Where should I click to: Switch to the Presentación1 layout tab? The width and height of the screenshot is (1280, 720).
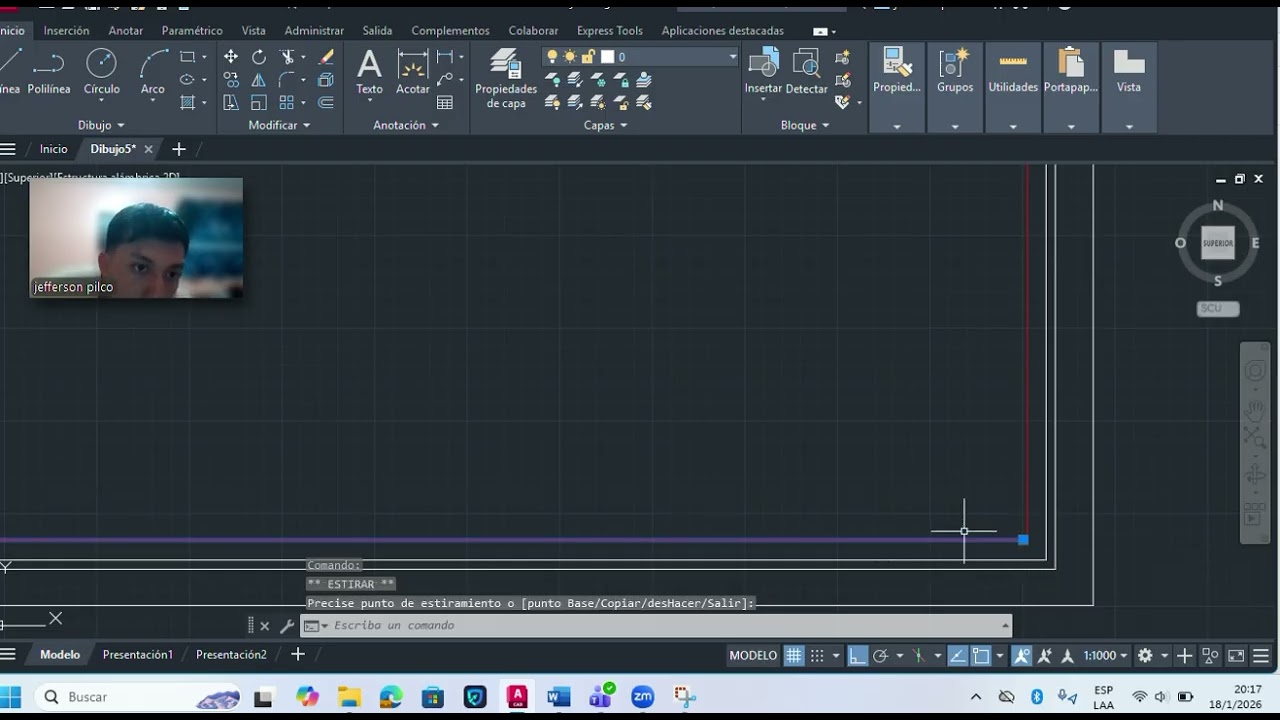[x=138, y=655]
